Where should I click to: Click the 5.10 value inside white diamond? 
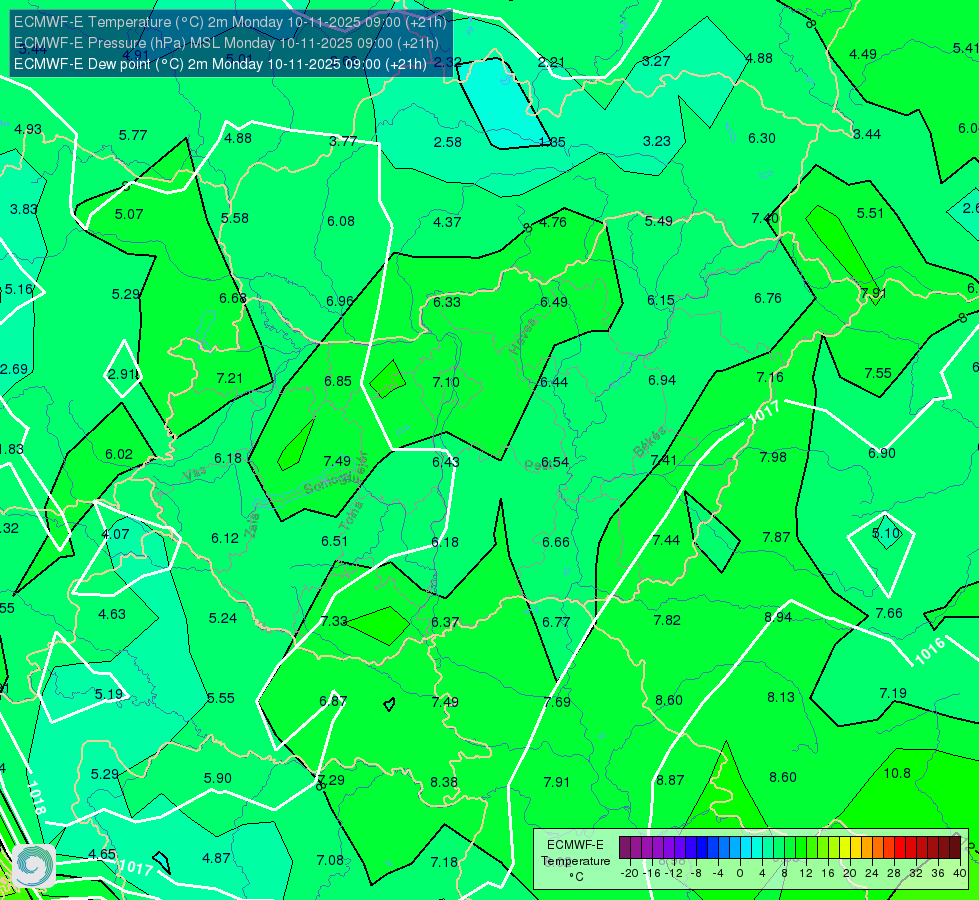point(886,533)
